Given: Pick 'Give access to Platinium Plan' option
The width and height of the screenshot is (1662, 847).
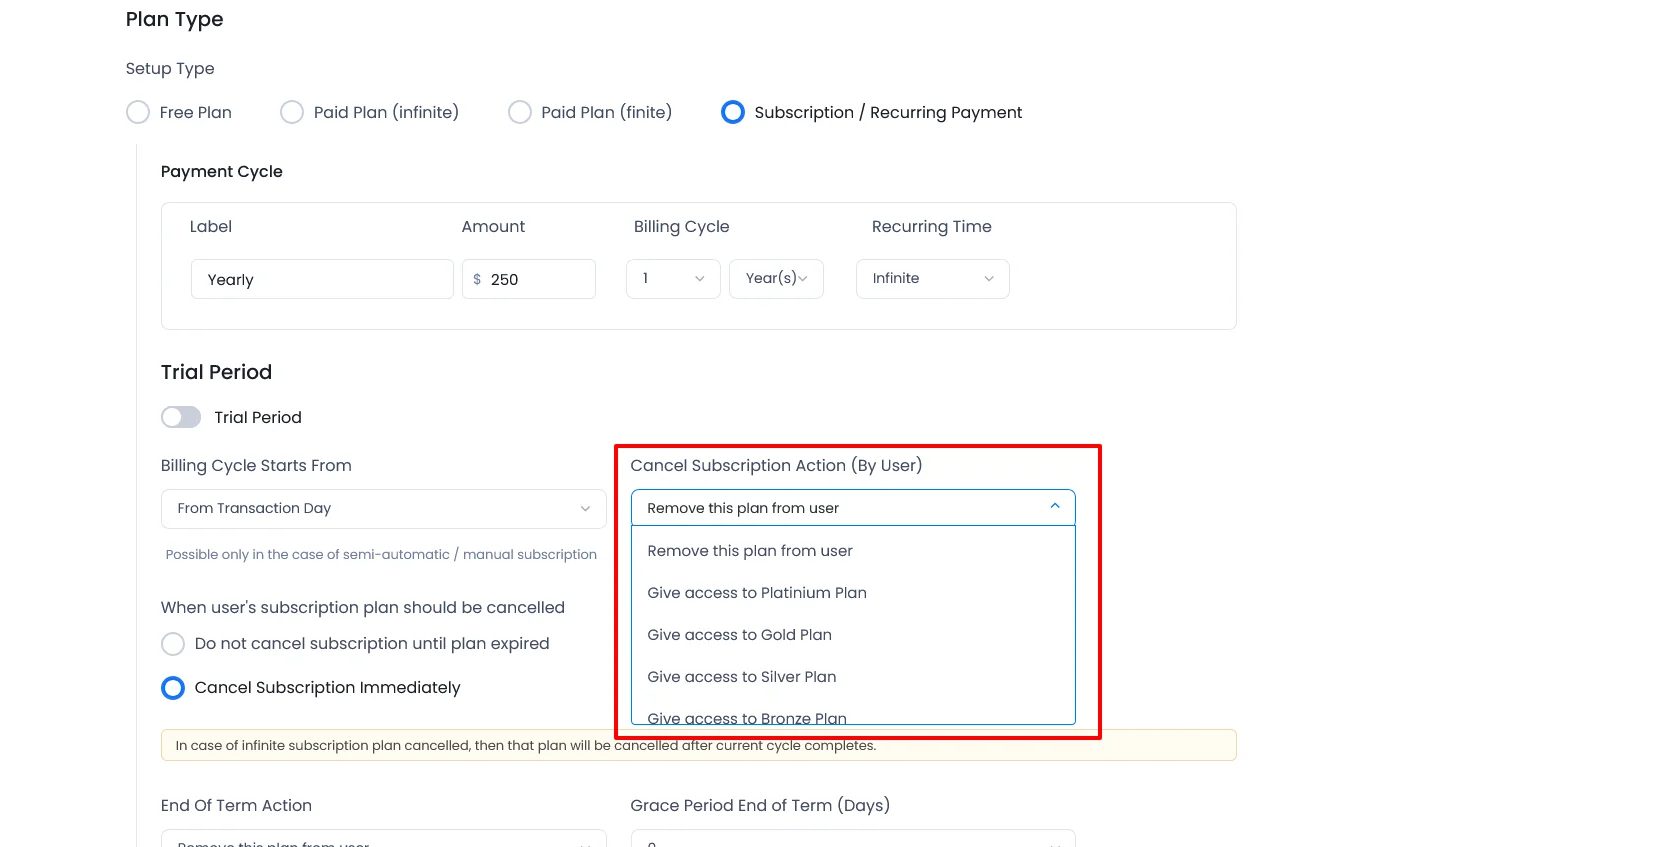Looking at the screenshot, I should point(757,593).
